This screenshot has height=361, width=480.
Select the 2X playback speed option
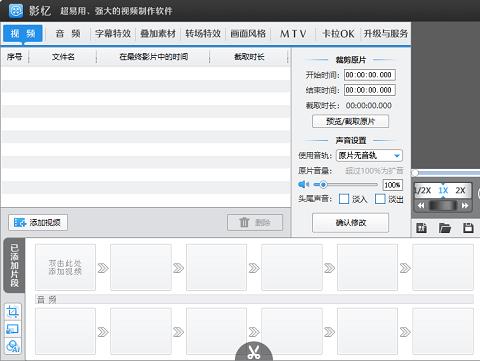(460, 190)
